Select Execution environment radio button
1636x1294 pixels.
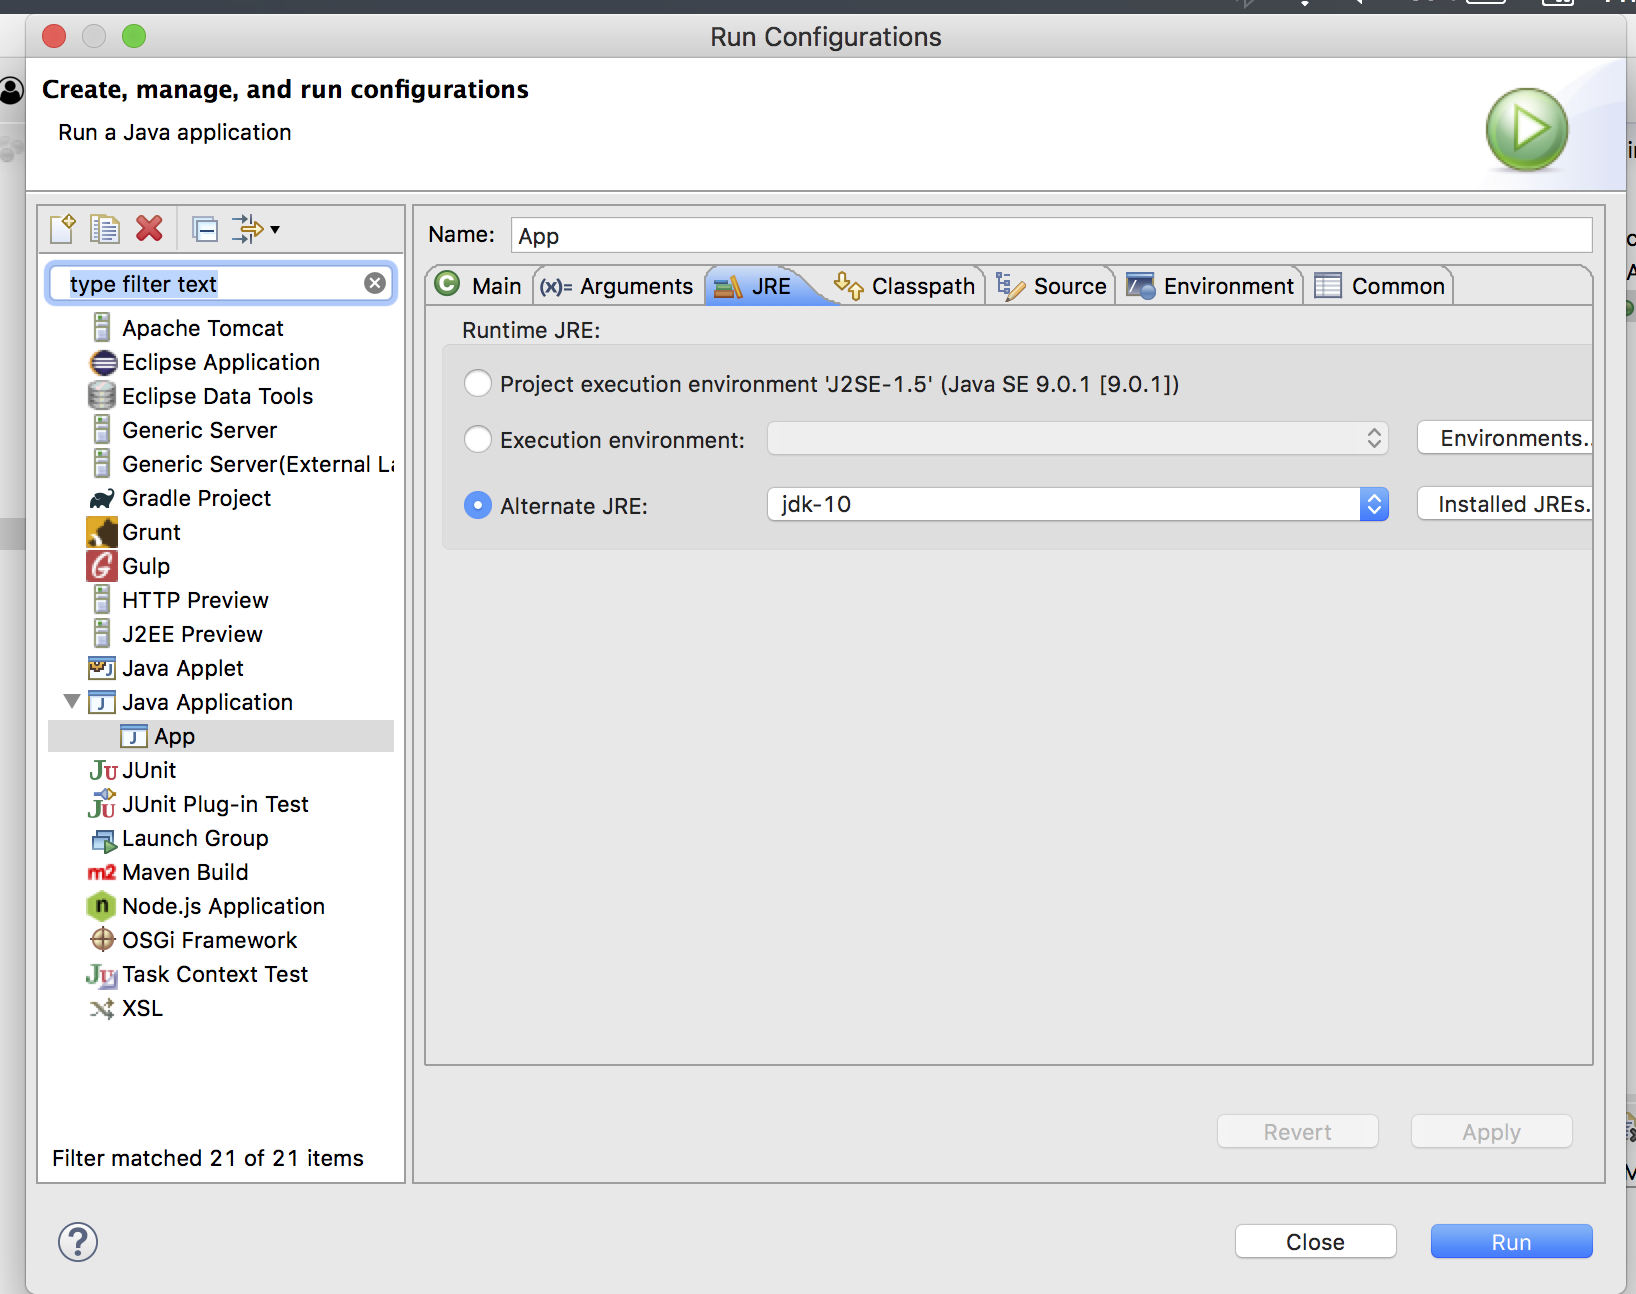click(478, 439)
